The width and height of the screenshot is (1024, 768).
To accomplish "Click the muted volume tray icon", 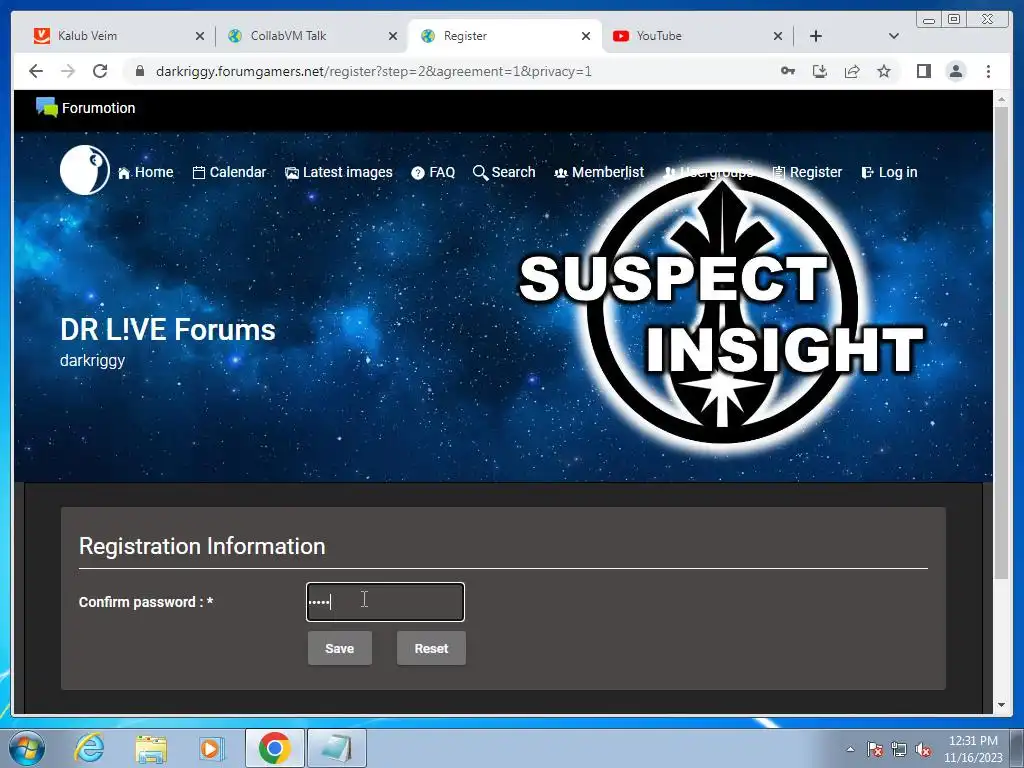I will 923,749.
